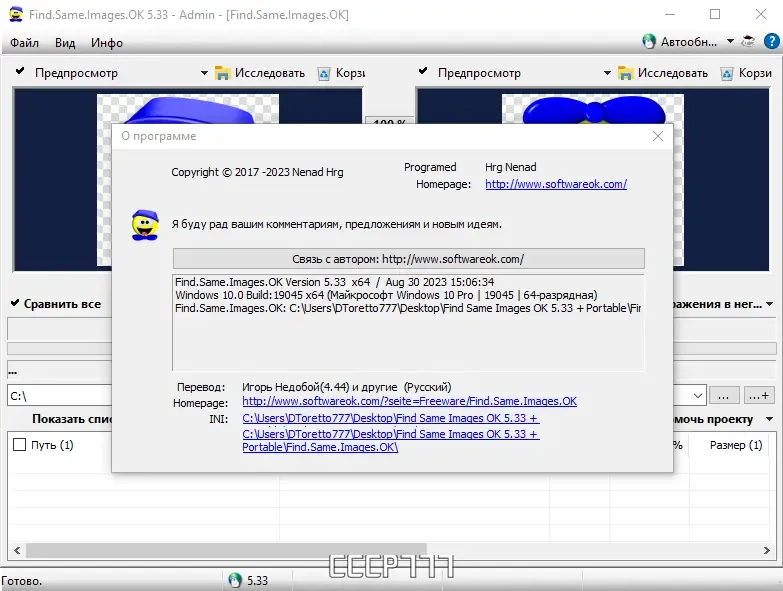Click left Исследовать folder icon

pos(222,73)
